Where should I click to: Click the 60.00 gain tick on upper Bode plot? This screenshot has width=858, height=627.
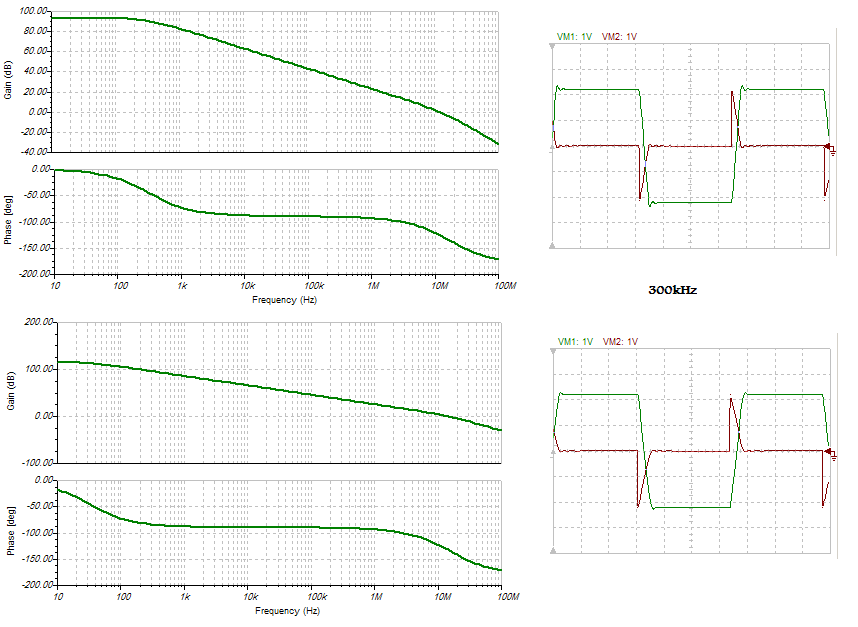35,51
